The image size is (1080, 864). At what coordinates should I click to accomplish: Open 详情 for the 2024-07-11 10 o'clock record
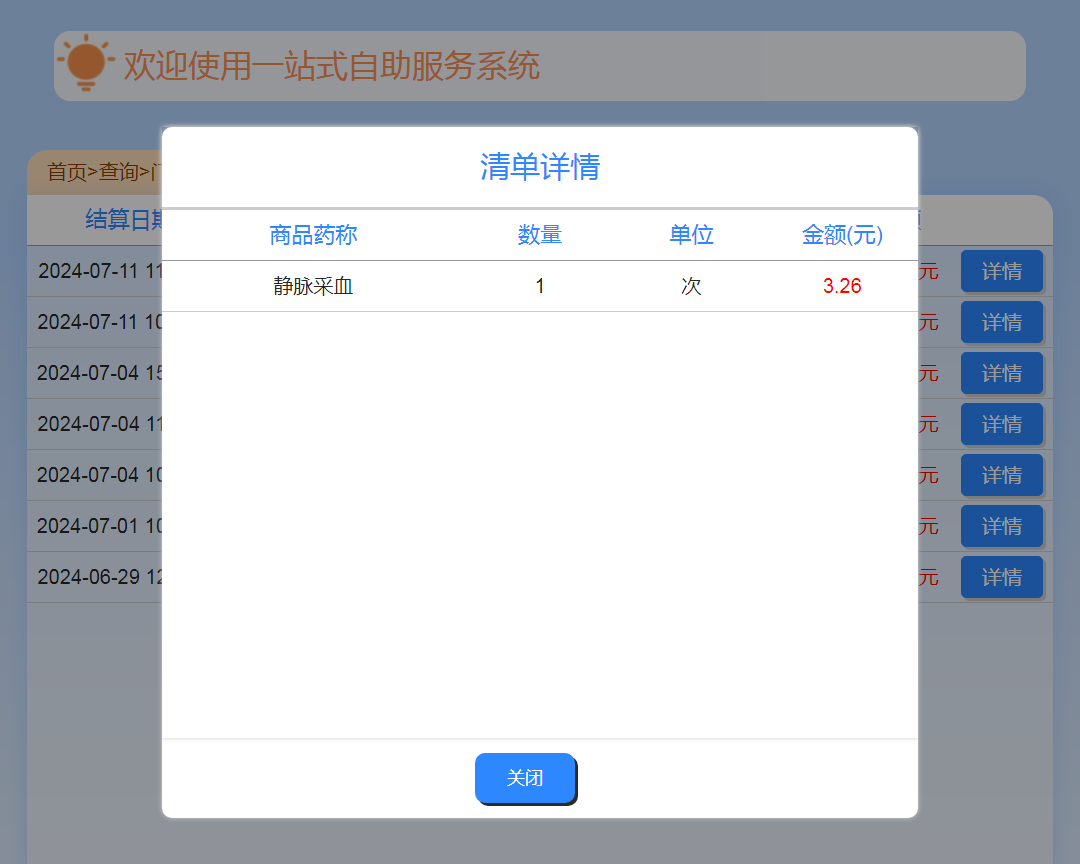point(1001,322)
